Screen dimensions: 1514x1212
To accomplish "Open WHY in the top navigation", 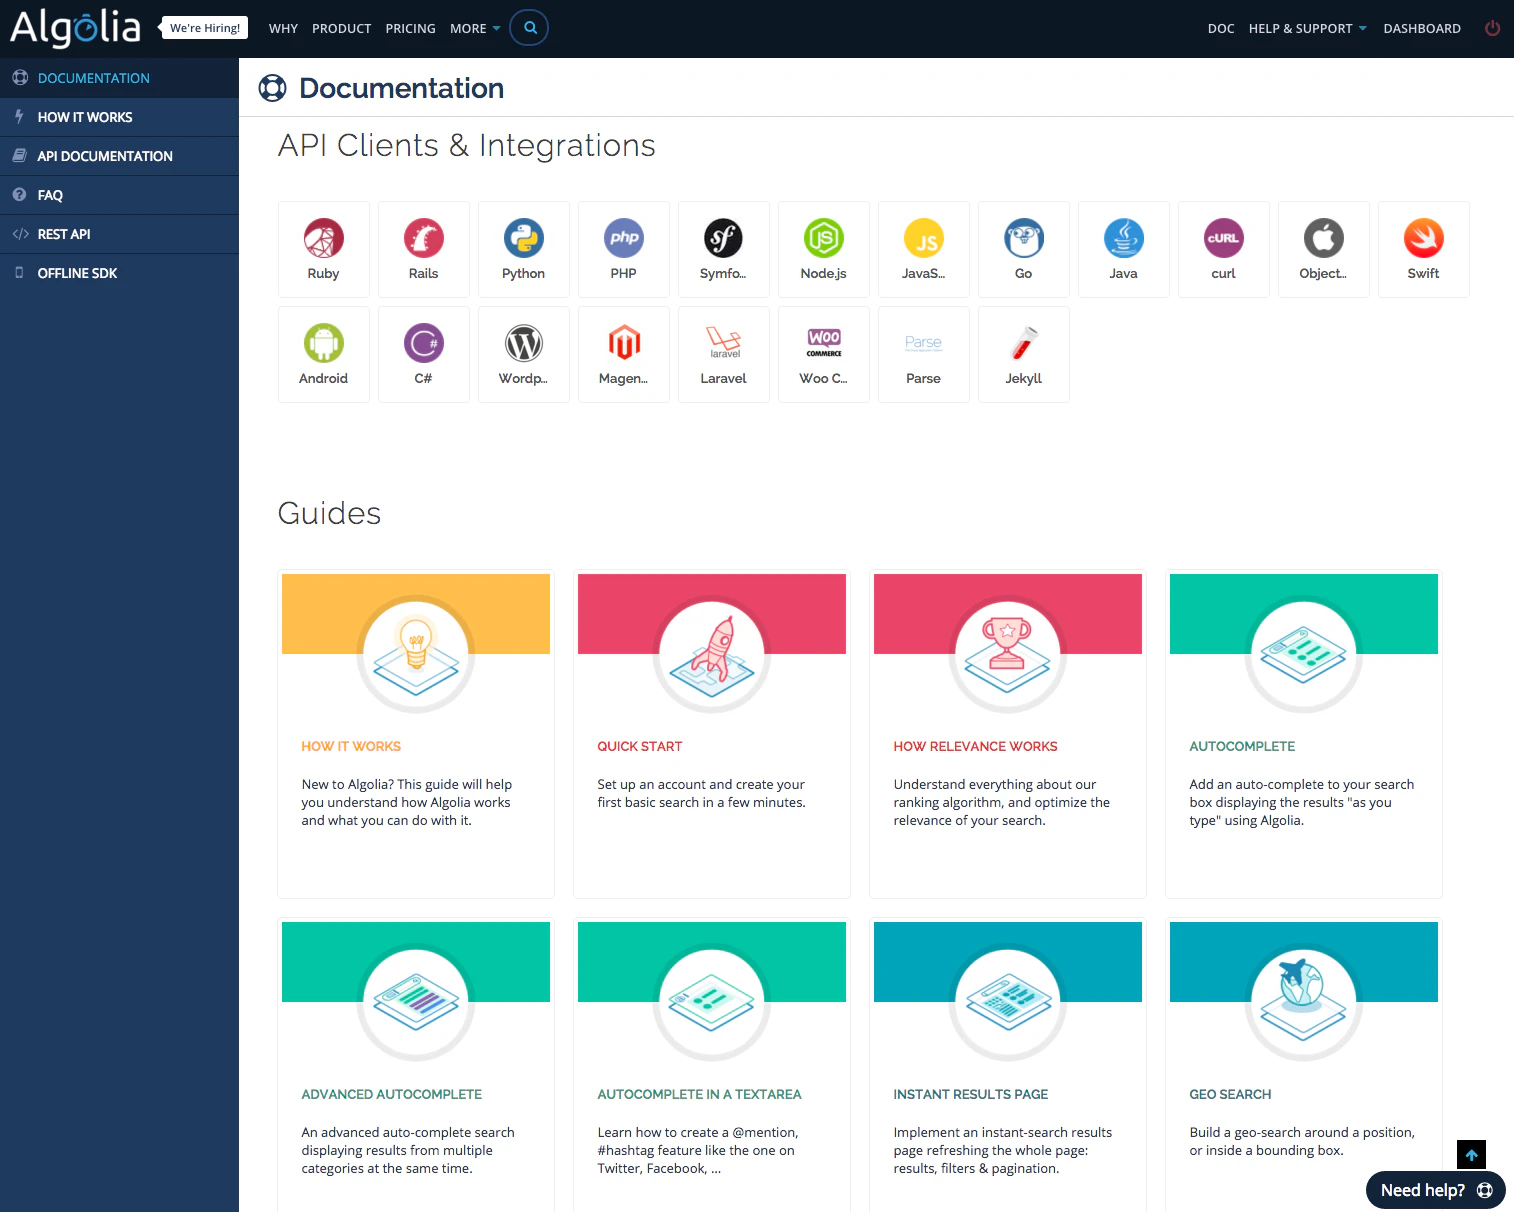I will tap(283, 29).
